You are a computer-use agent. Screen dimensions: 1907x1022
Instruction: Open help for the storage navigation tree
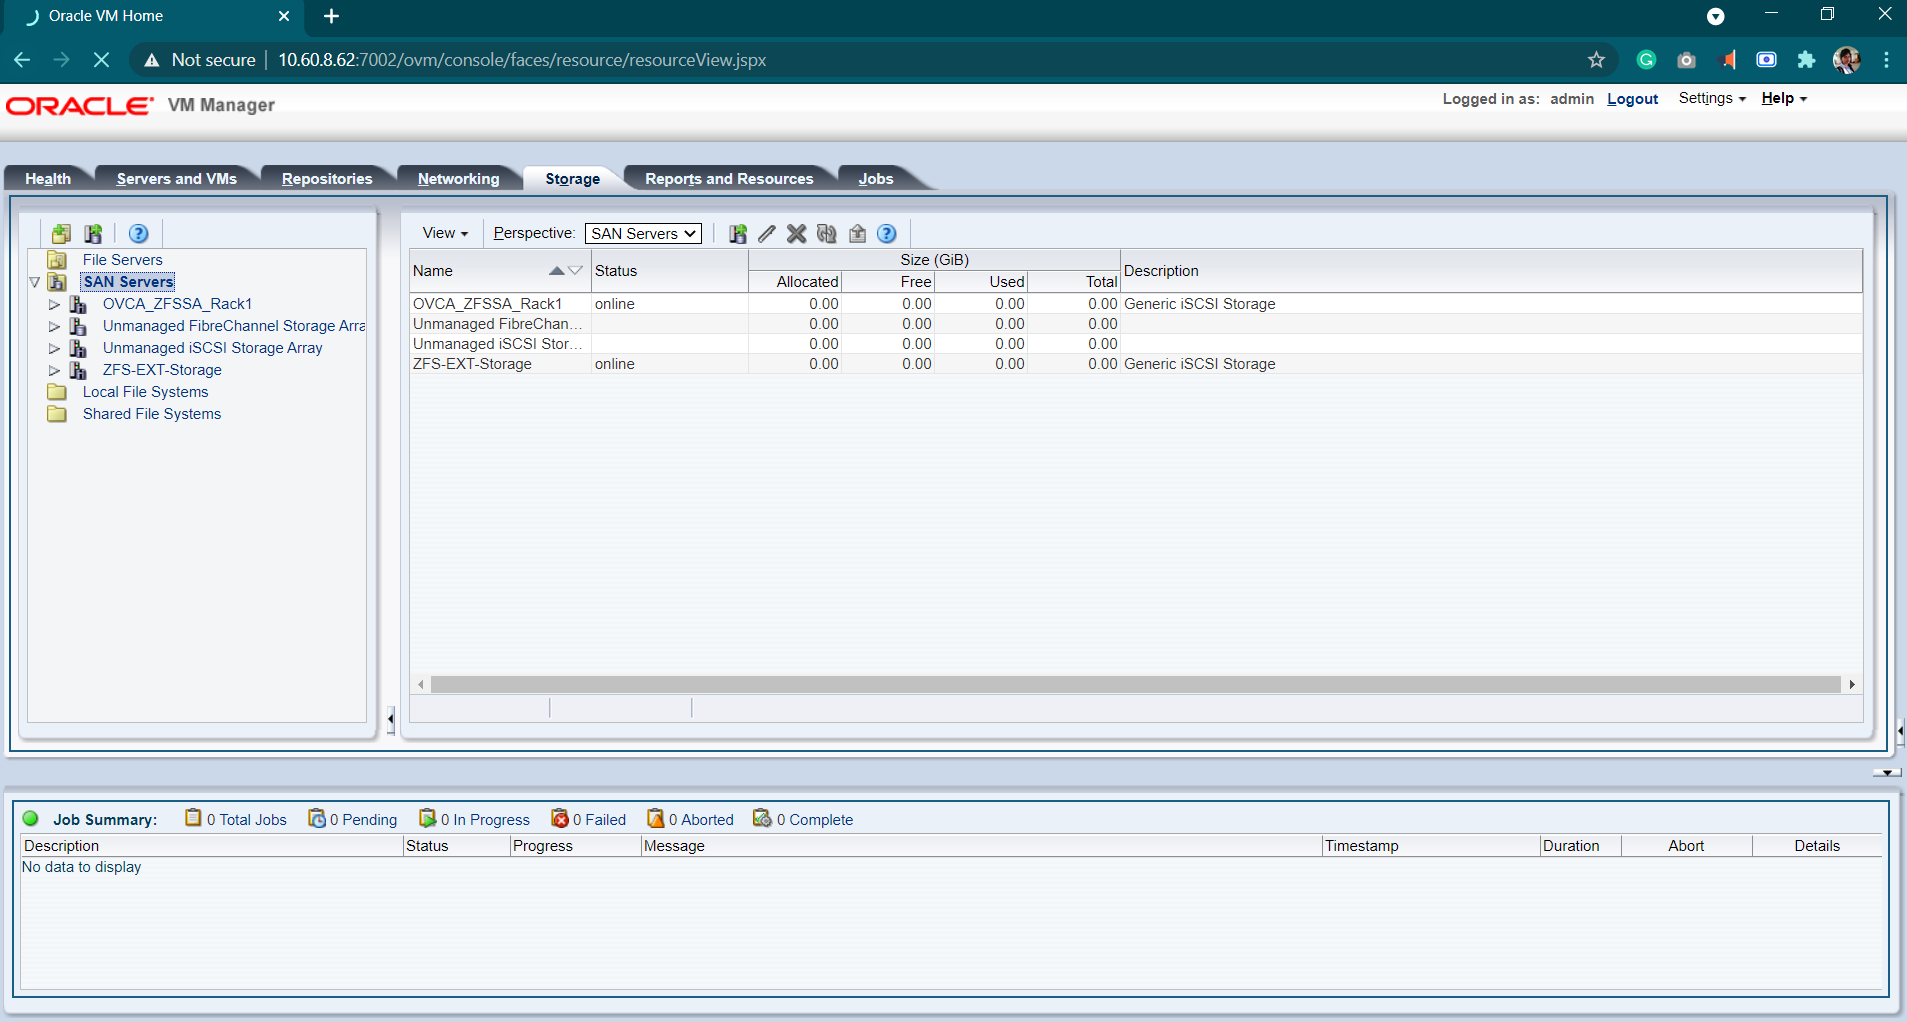pyautogui.click(x=139, y=233)
